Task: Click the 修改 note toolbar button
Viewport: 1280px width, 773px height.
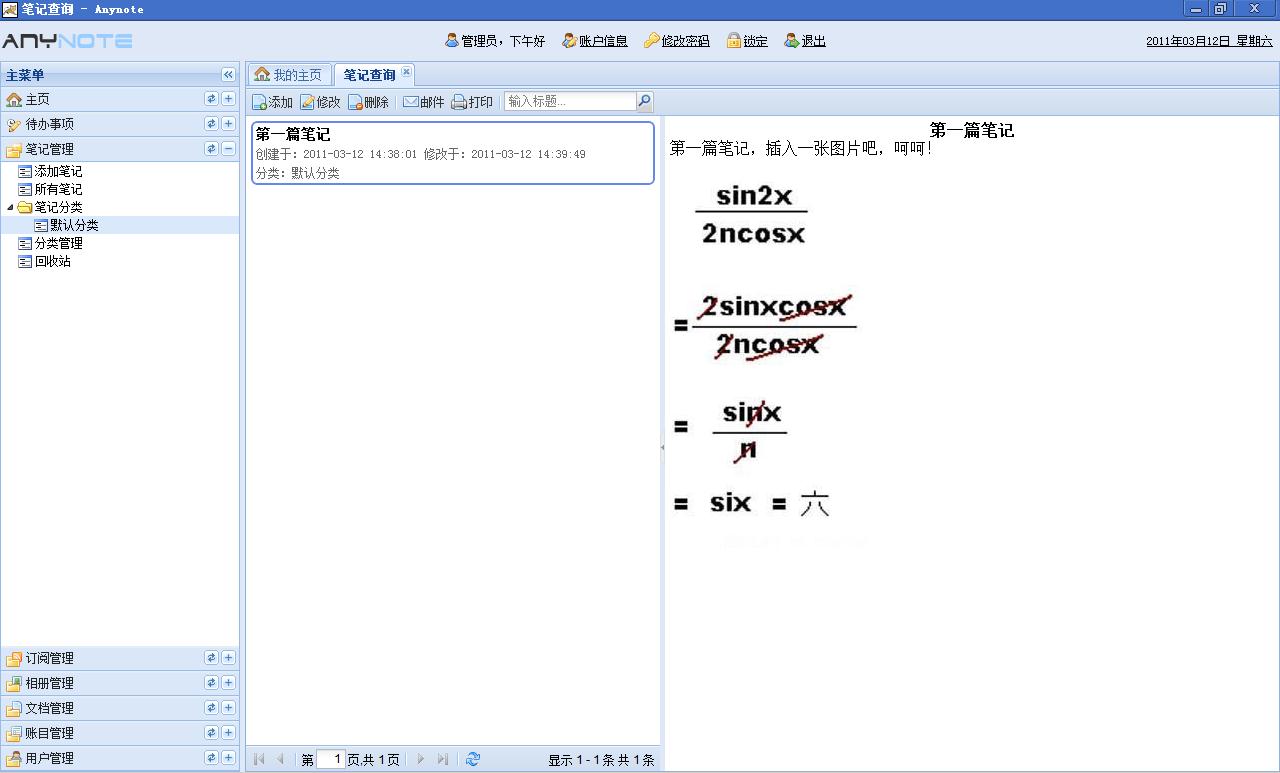Action: [320, 102]
